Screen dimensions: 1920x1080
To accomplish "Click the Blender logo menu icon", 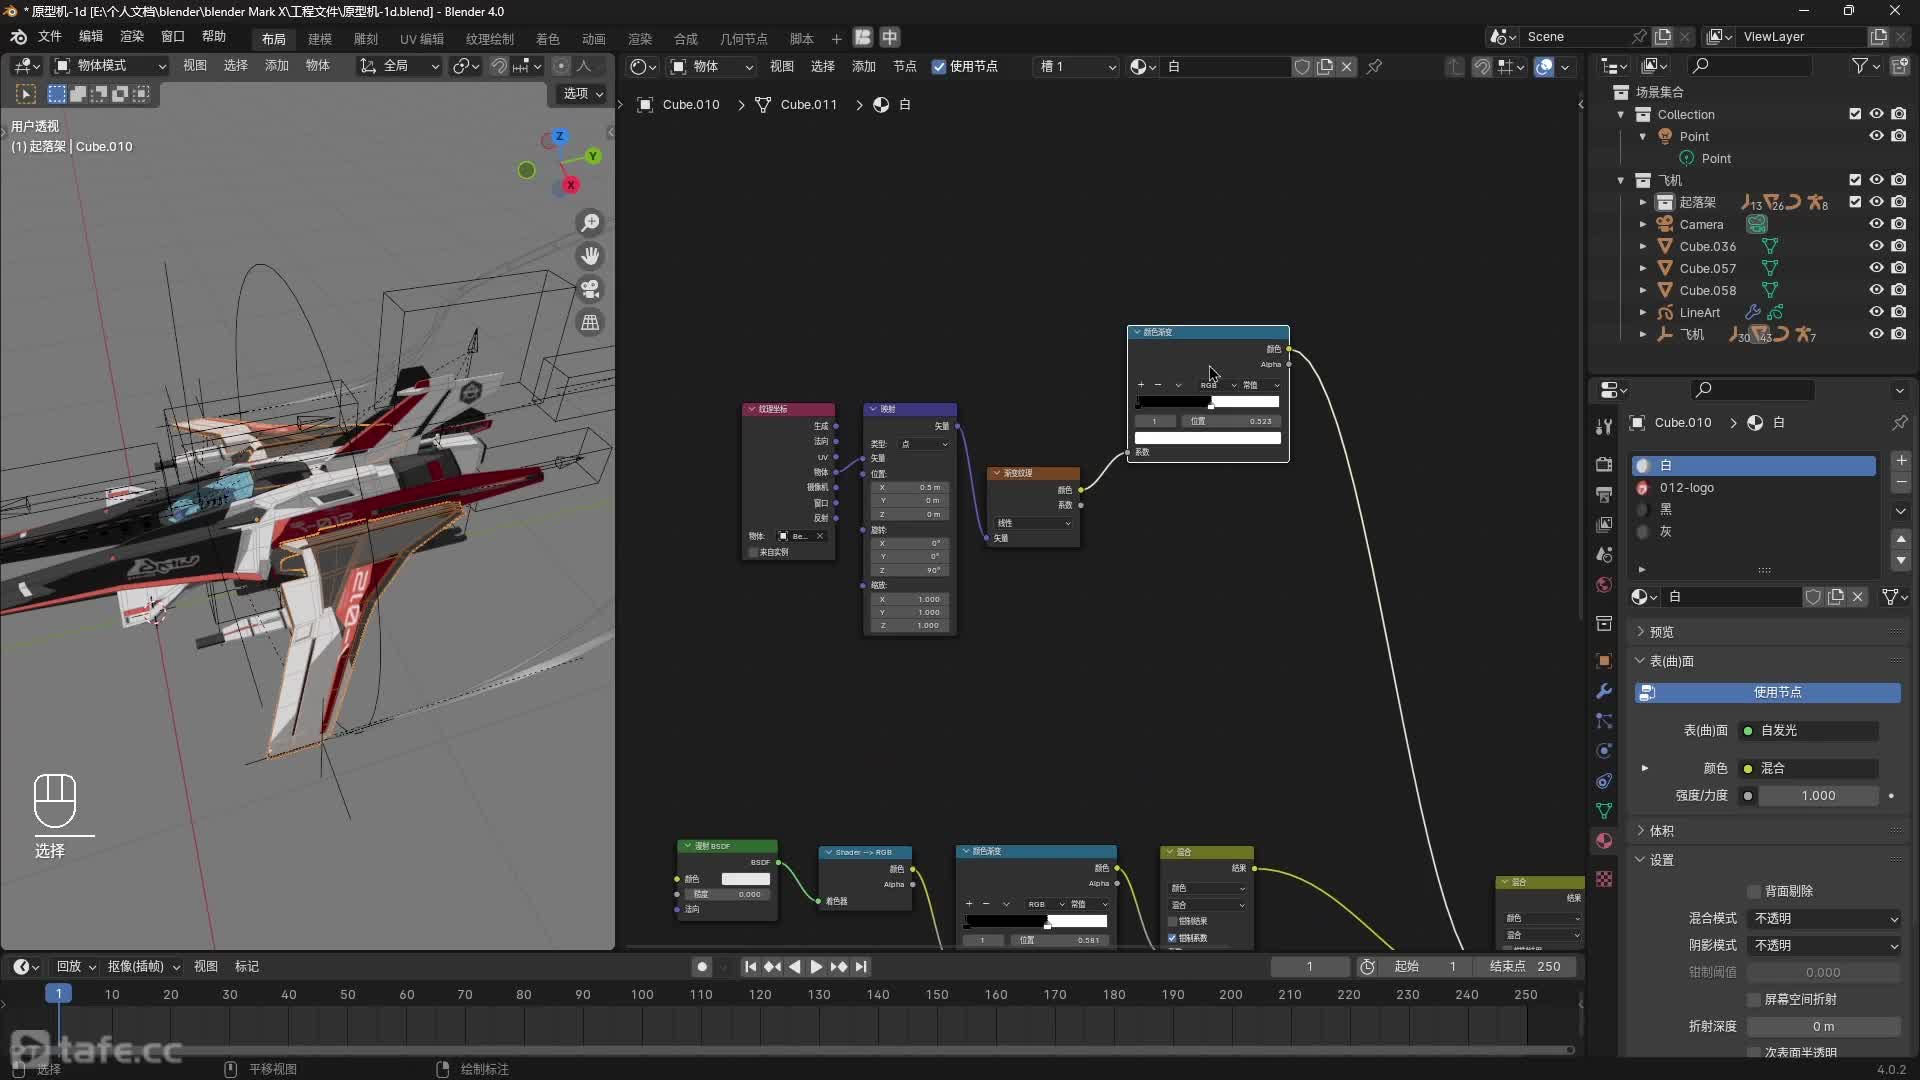I will [x=18, y=37].
